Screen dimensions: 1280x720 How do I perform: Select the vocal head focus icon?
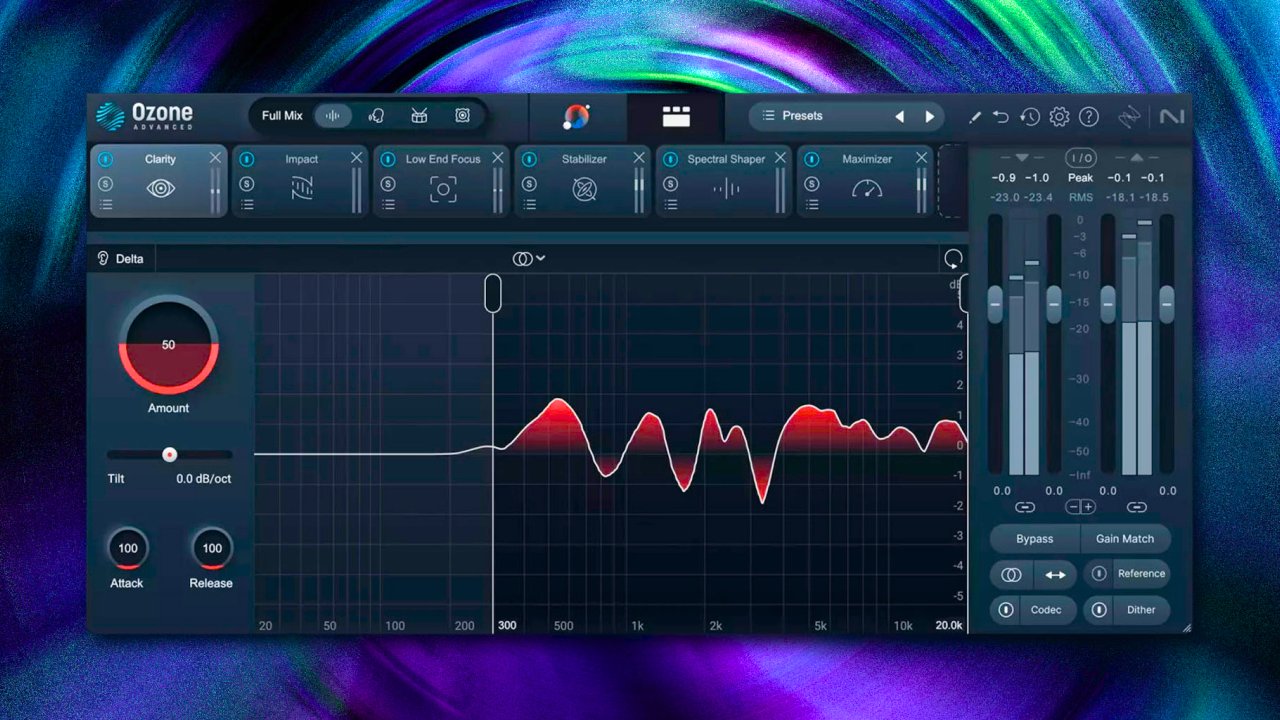[x=376, y=116]
